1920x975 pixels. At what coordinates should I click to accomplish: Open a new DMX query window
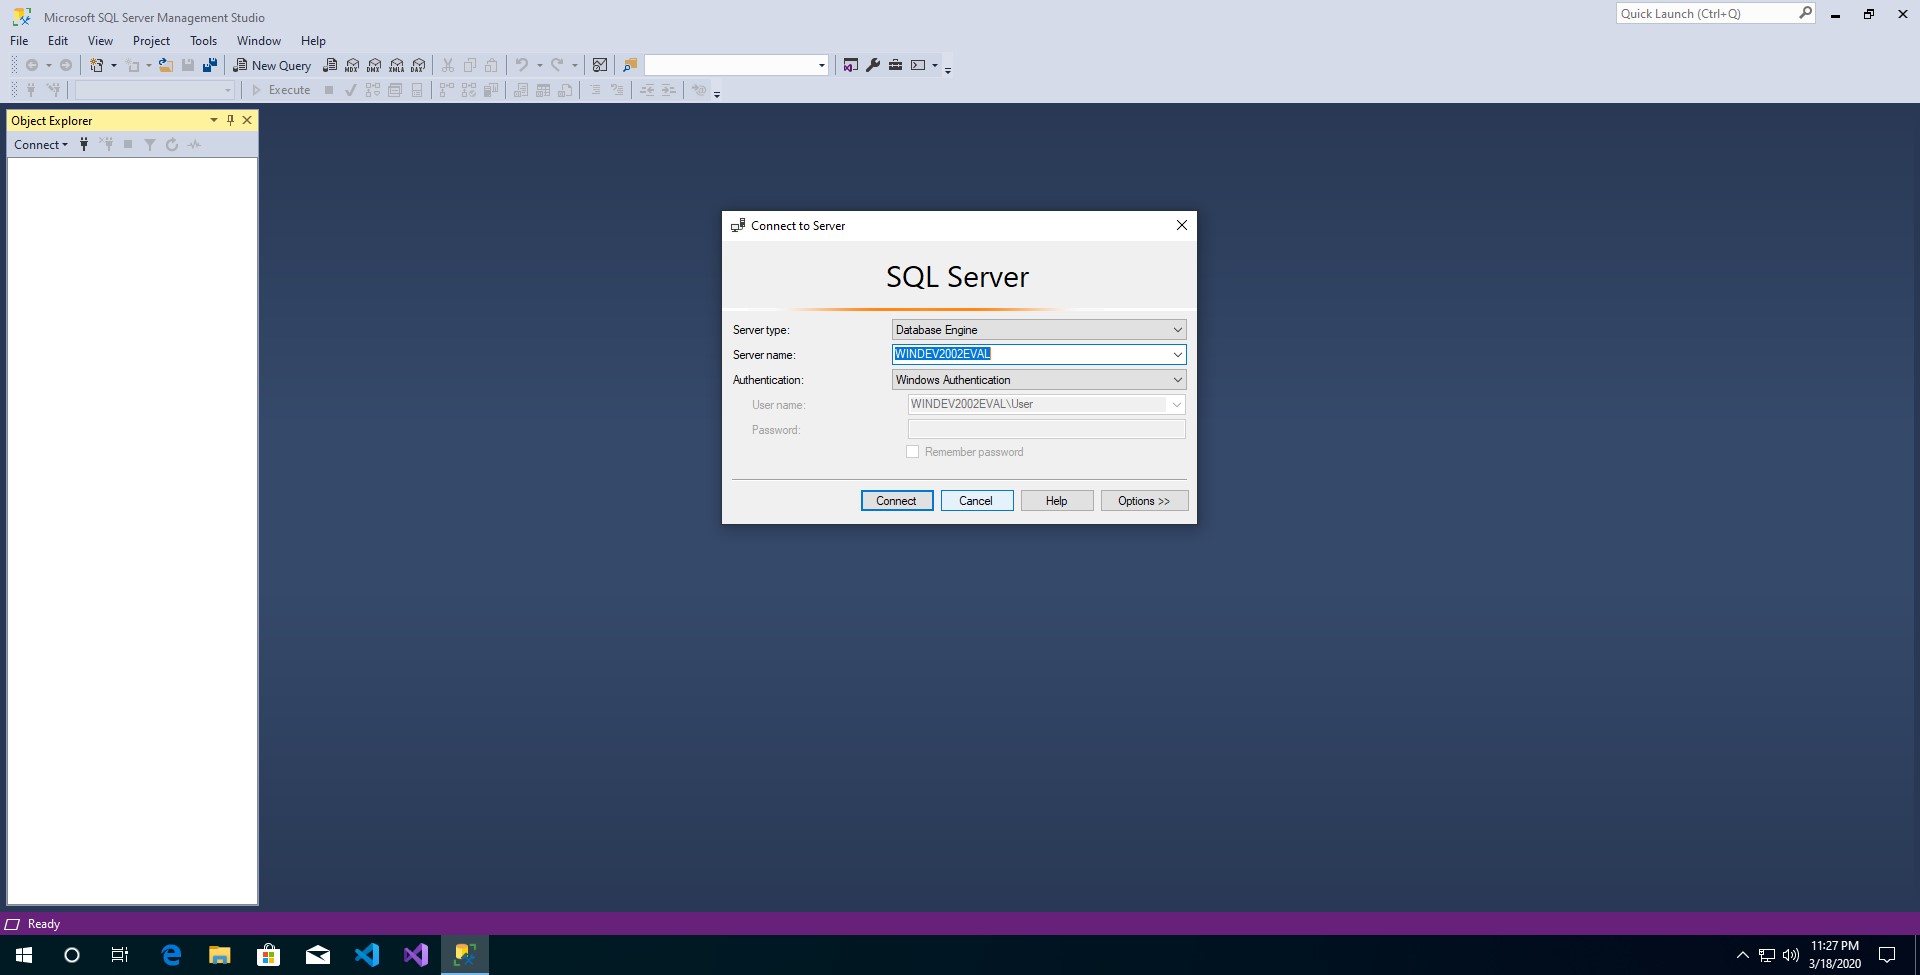pos(374,64)
